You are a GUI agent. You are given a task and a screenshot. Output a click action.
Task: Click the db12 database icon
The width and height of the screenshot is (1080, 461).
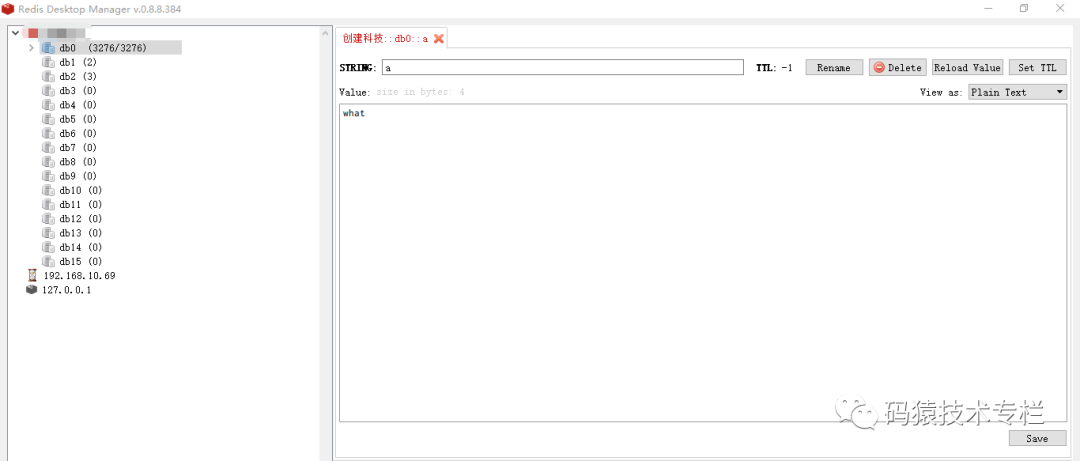pos(48,218)
